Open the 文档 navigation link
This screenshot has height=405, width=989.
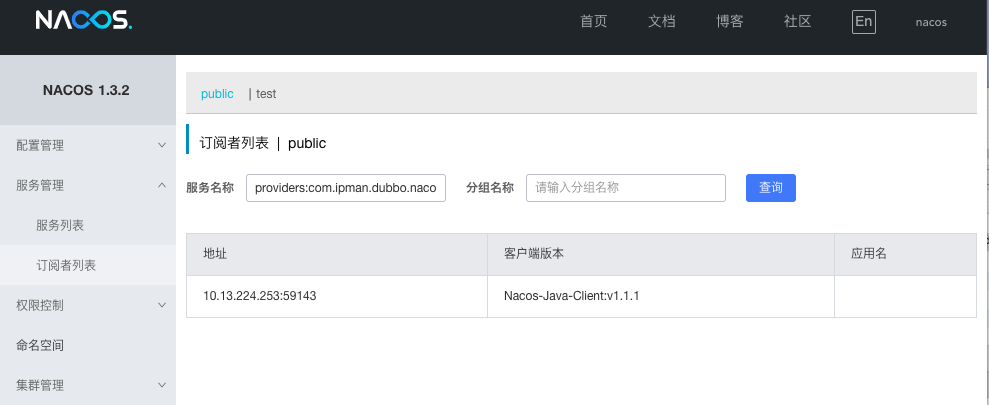point(662,22)
